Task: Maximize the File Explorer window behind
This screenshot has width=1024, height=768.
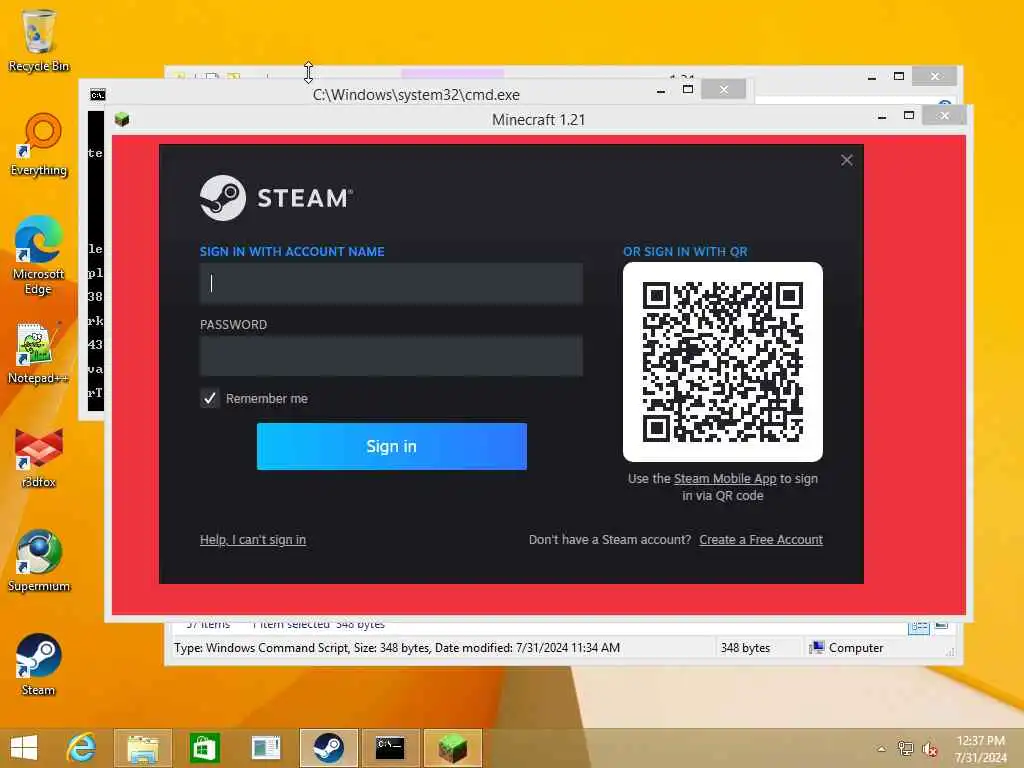Action: point(899,76)
